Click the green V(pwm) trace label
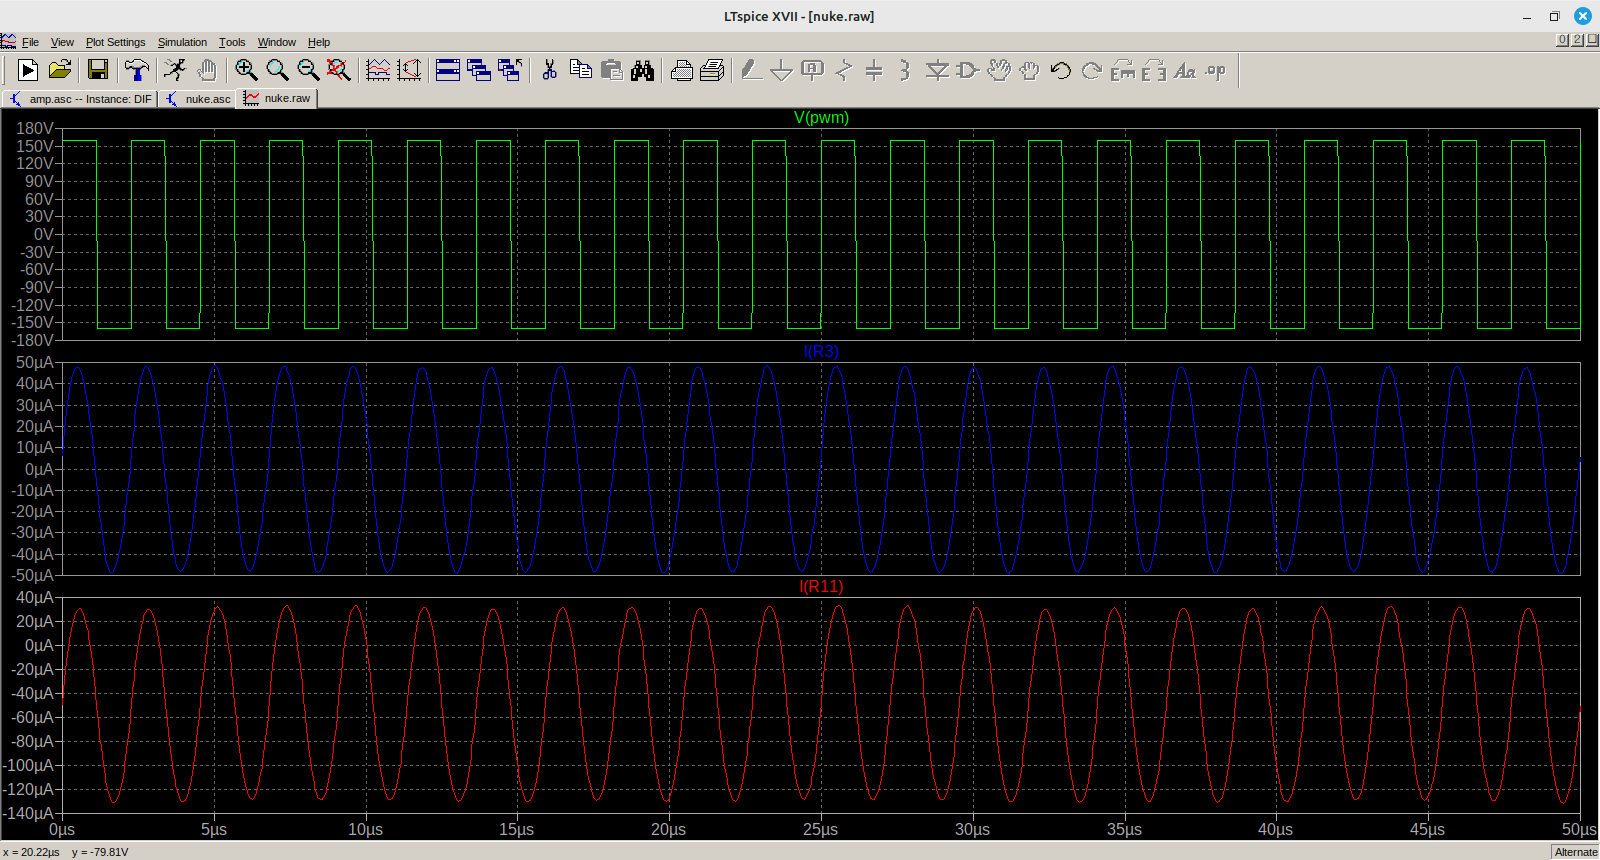 point(821,118)
